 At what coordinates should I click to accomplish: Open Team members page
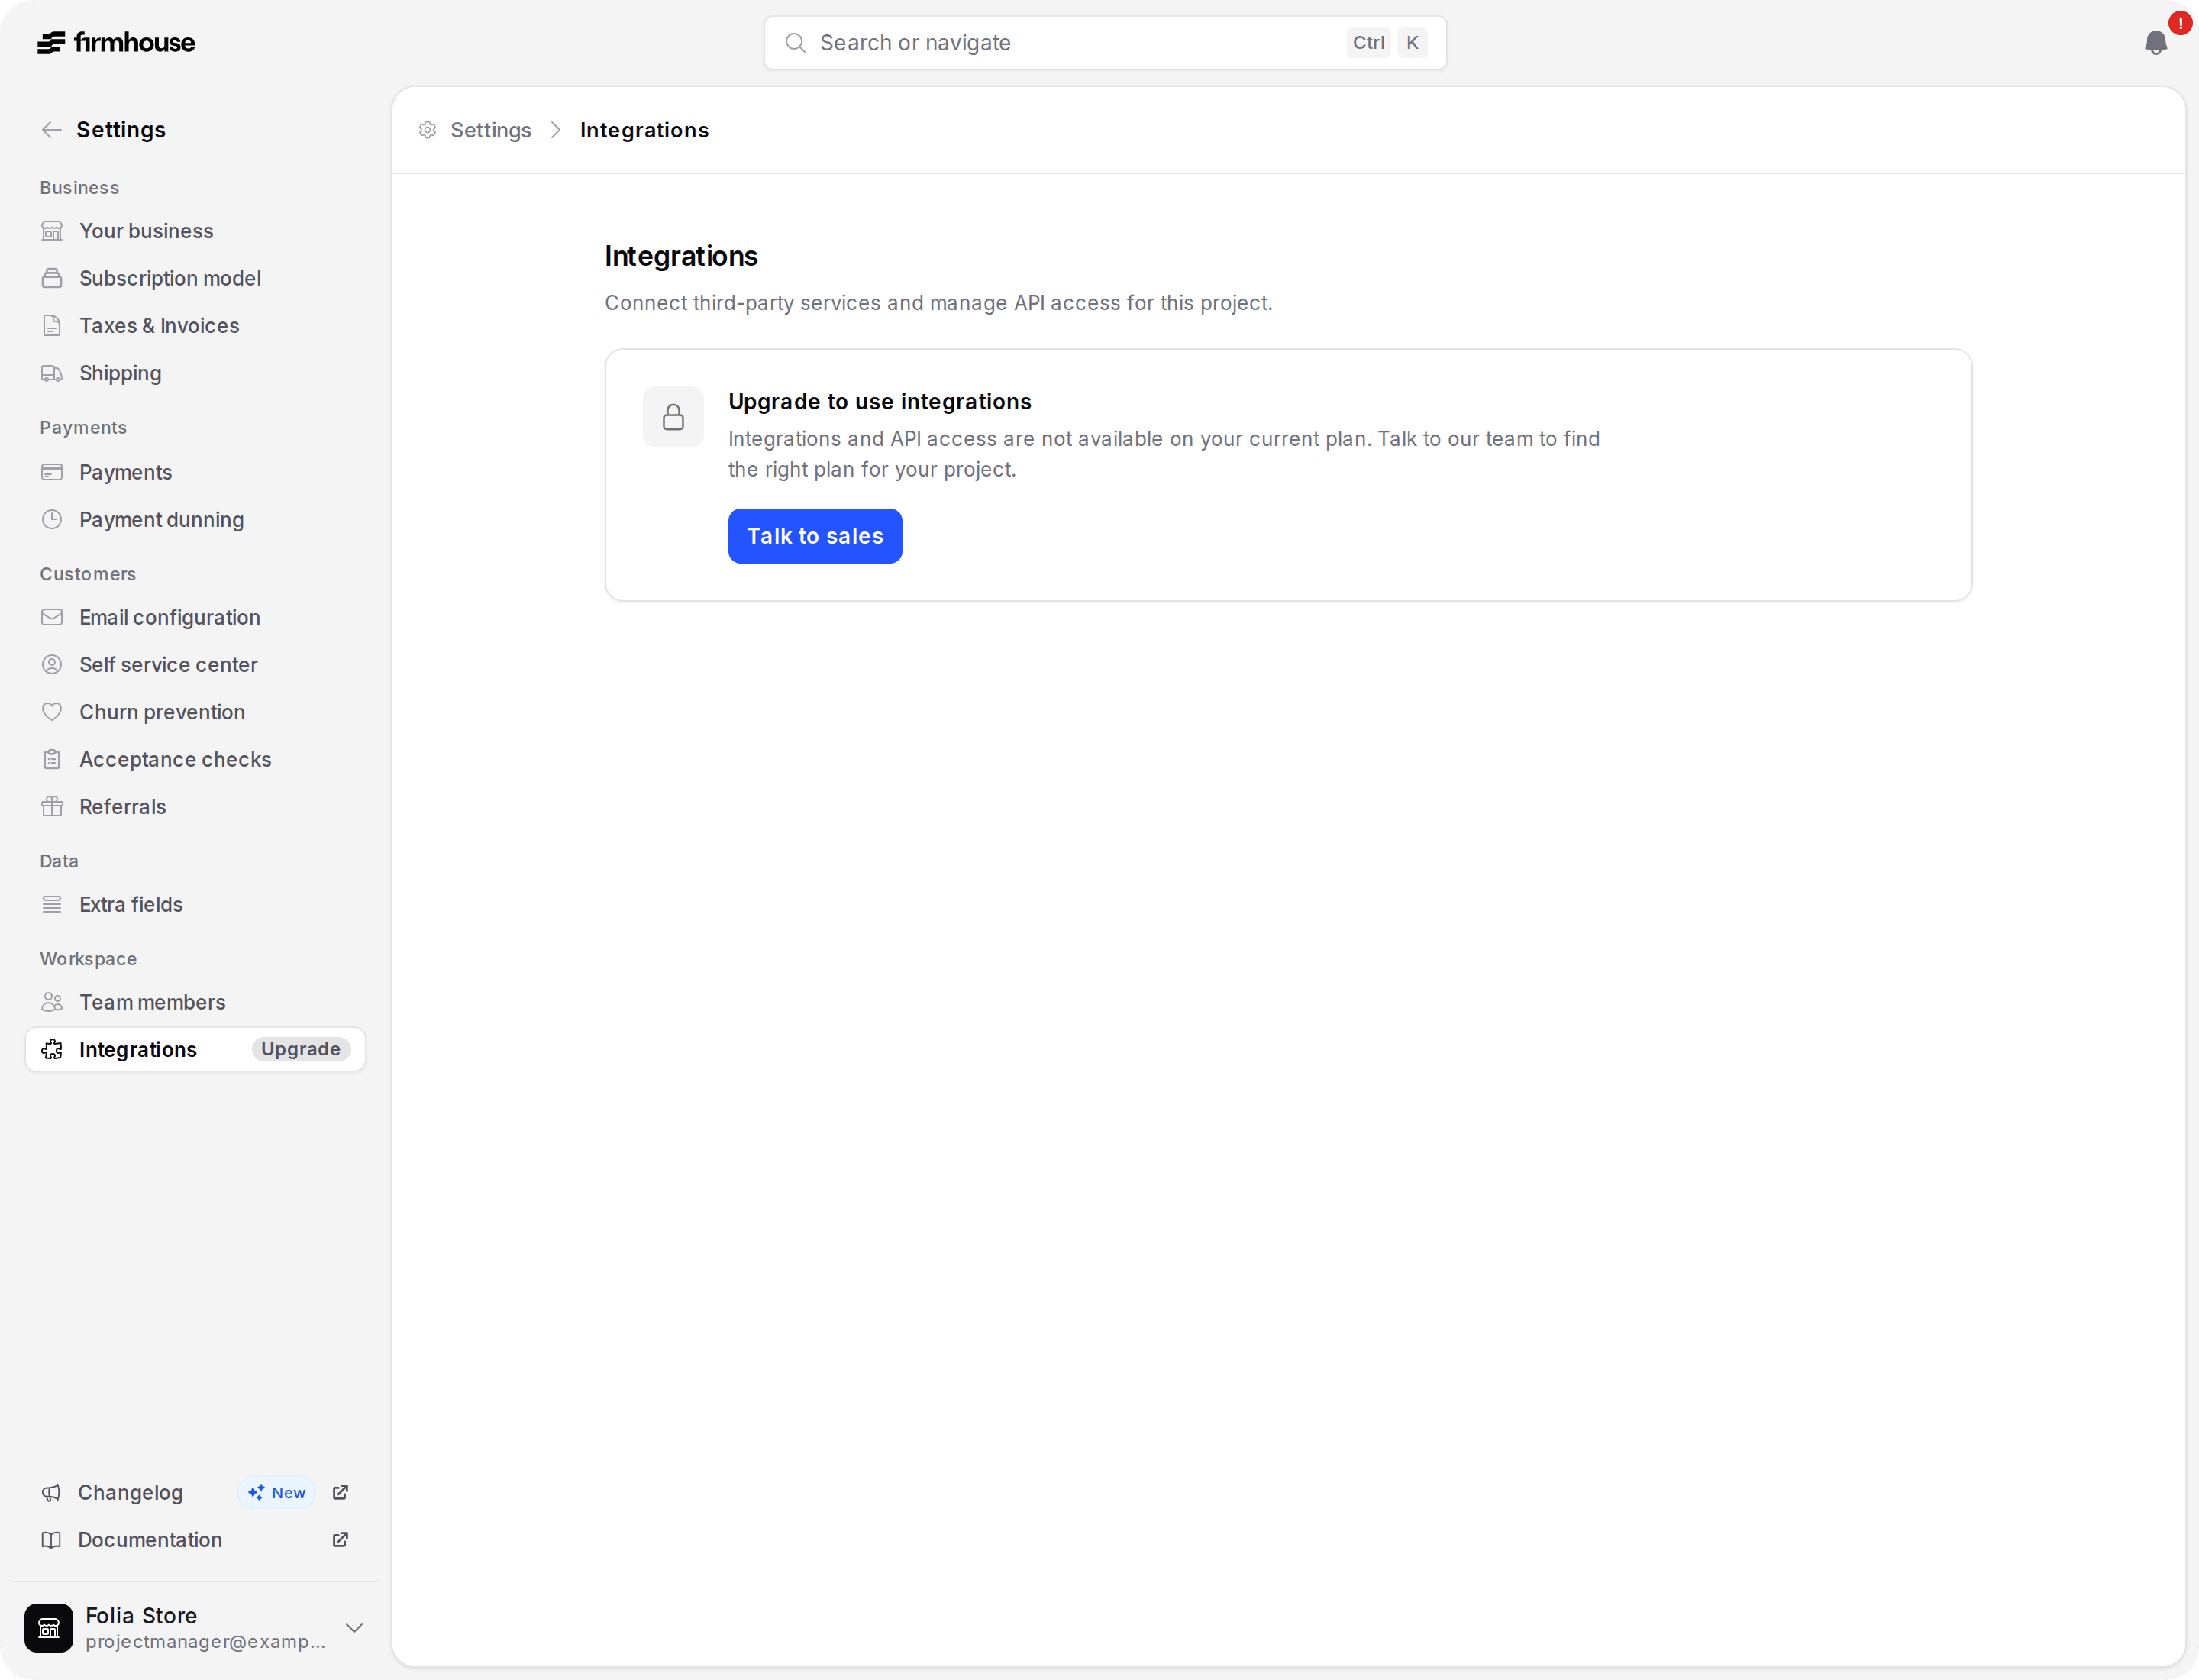pyautogui.click(x=195, y=1002)
